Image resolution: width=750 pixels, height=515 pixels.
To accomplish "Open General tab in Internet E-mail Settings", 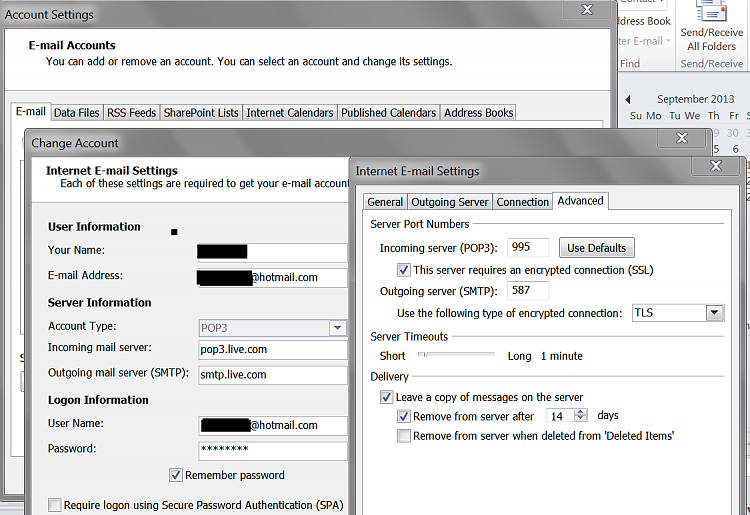I will [385, 202].
